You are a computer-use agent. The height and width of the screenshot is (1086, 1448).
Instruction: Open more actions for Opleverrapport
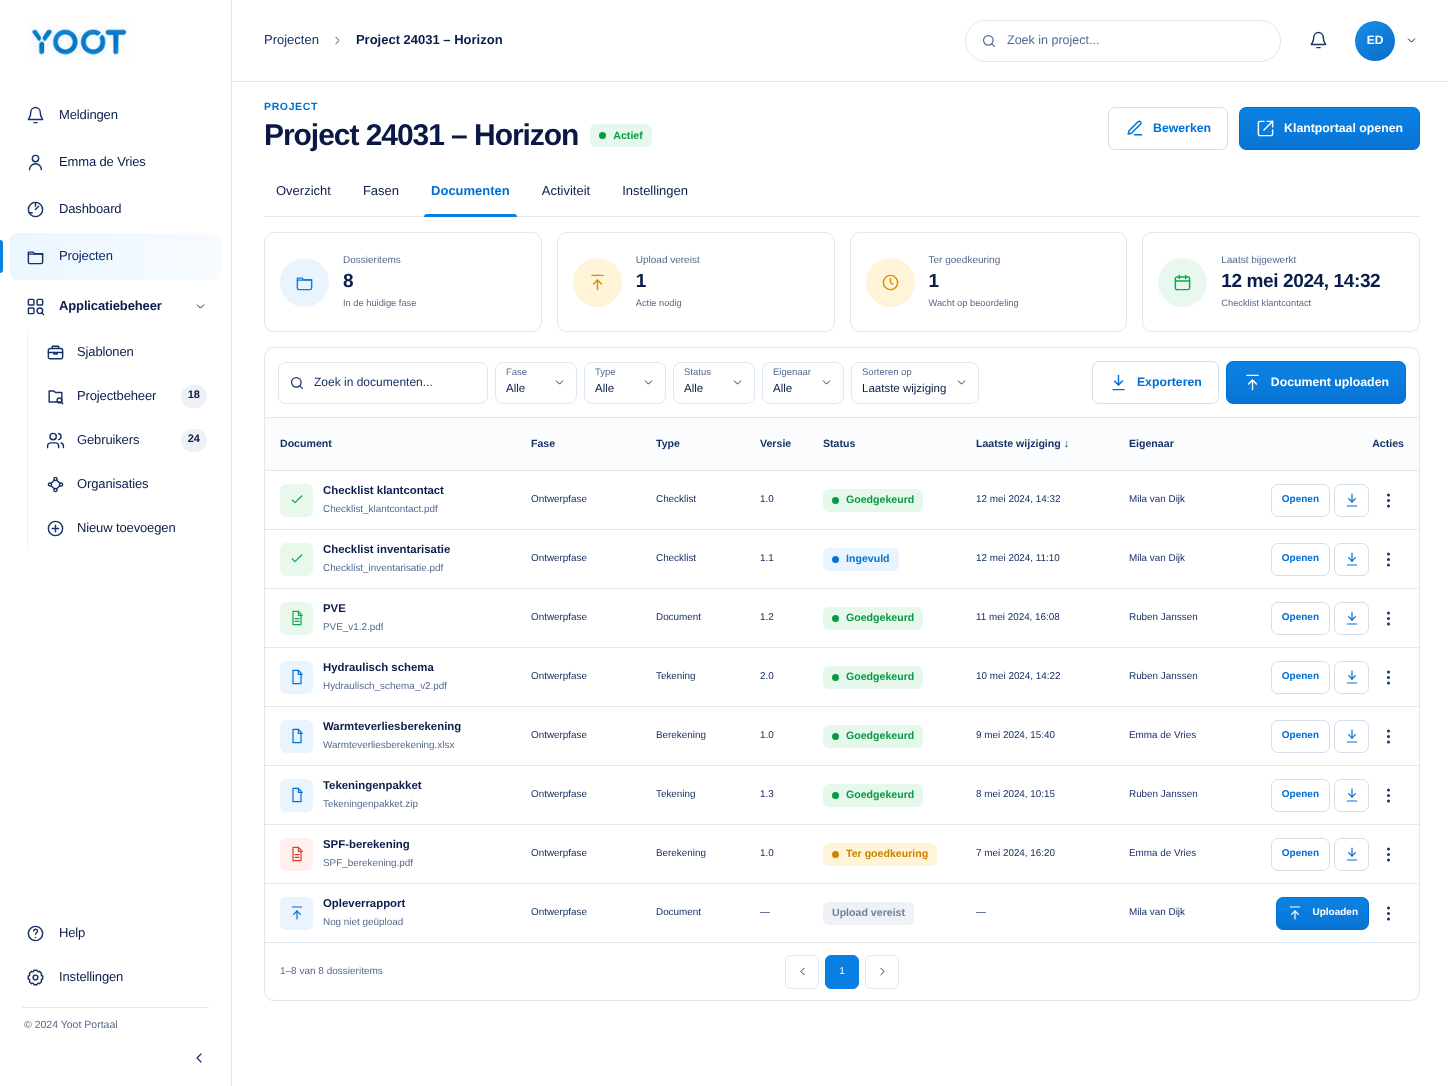[1388, 913]
